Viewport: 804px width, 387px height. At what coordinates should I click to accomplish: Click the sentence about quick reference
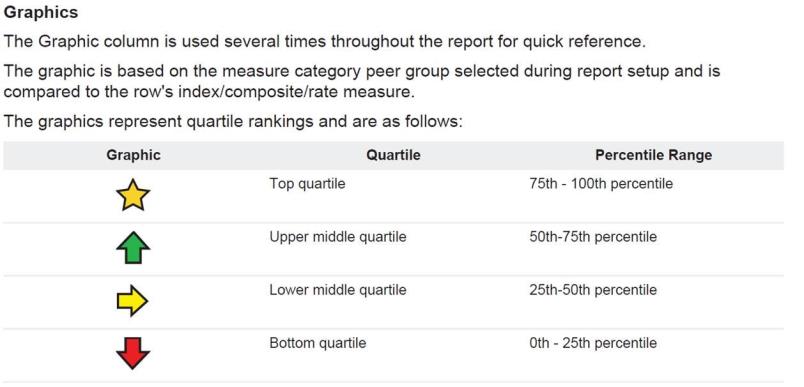point(325,42)
